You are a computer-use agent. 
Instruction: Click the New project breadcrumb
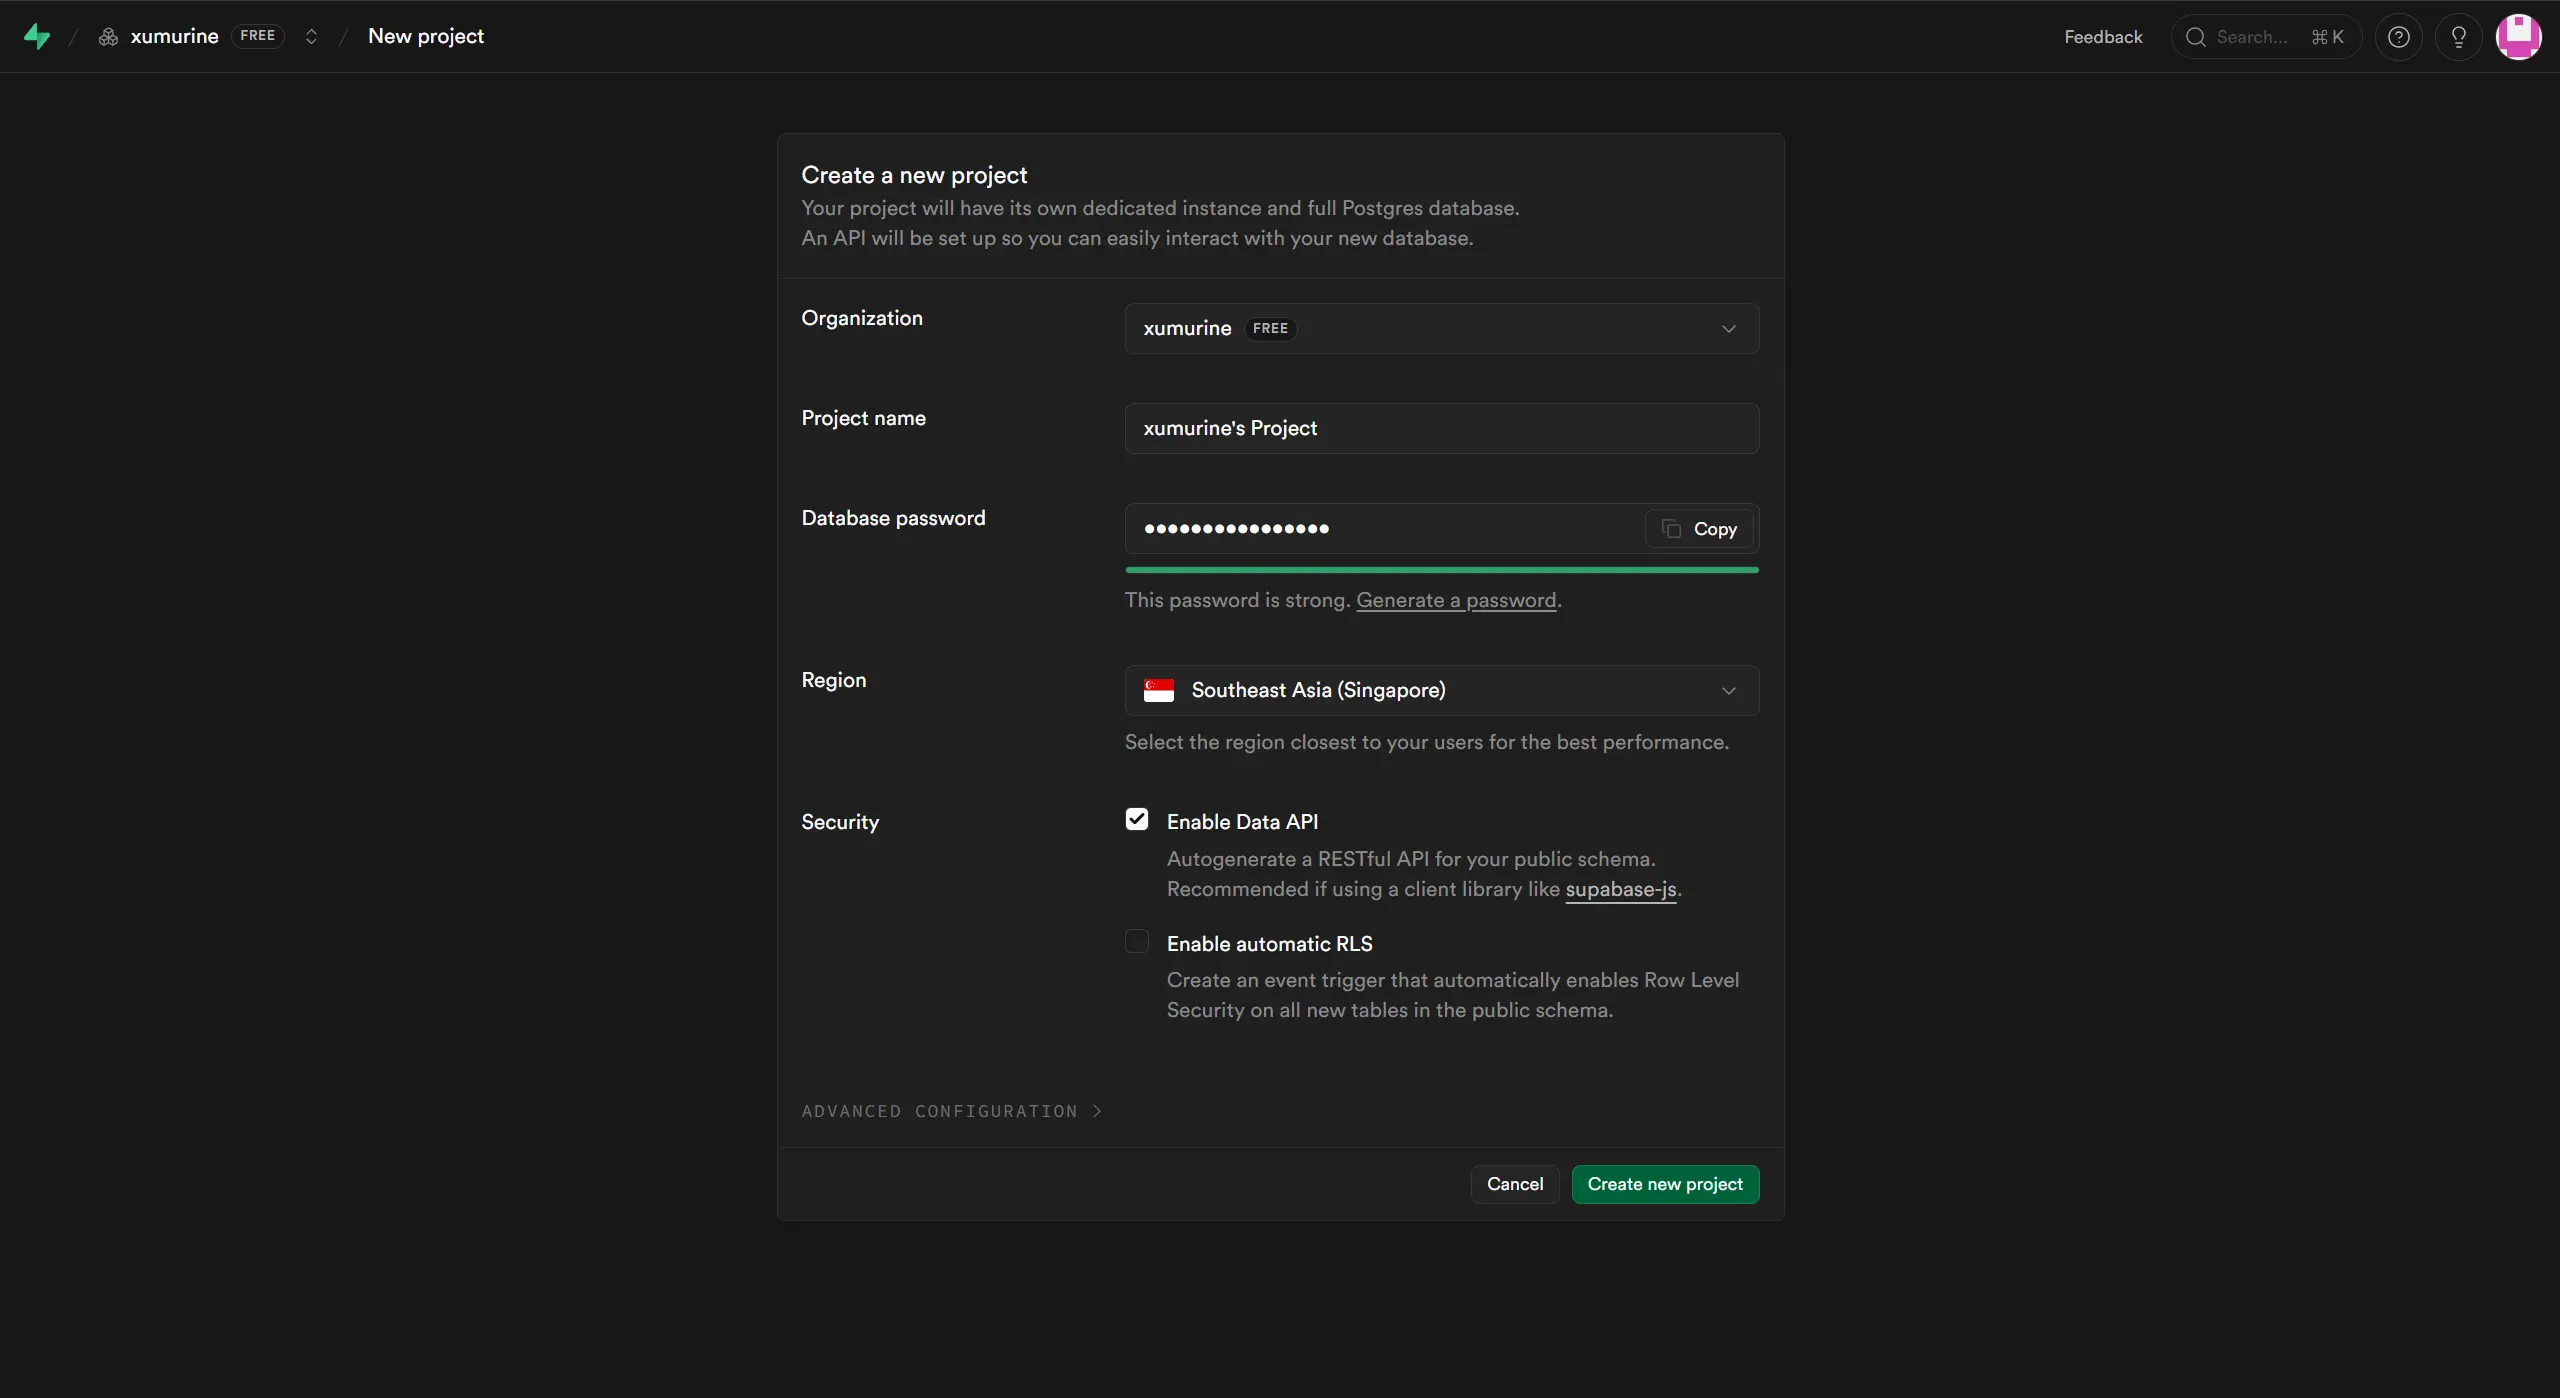click(x=426, y=37)
